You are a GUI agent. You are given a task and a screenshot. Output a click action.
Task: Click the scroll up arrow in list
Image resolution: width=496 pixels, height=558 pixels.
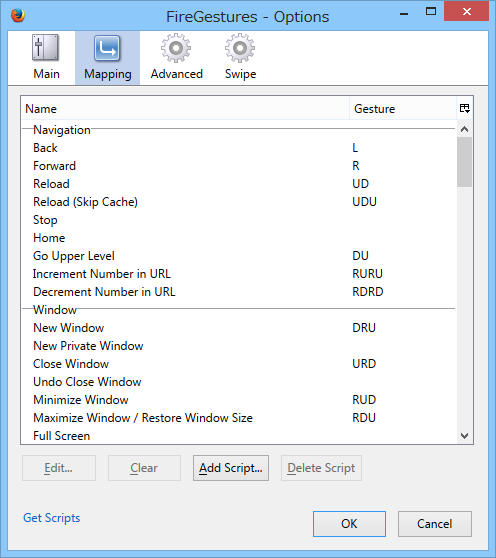464,129
